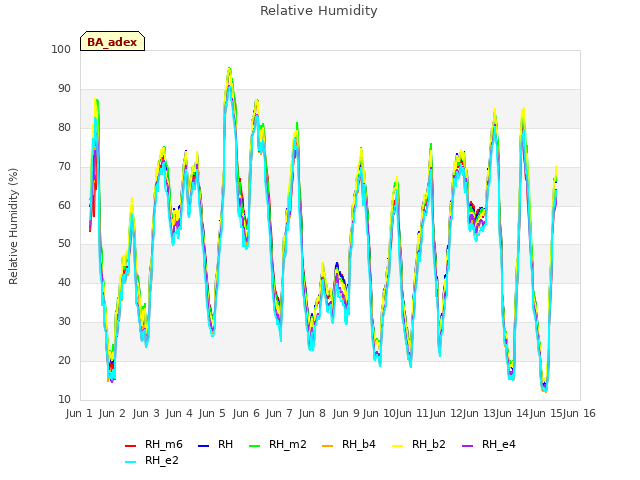Click the Relative Humidity (%) y-axis title

tap(13, 226)
